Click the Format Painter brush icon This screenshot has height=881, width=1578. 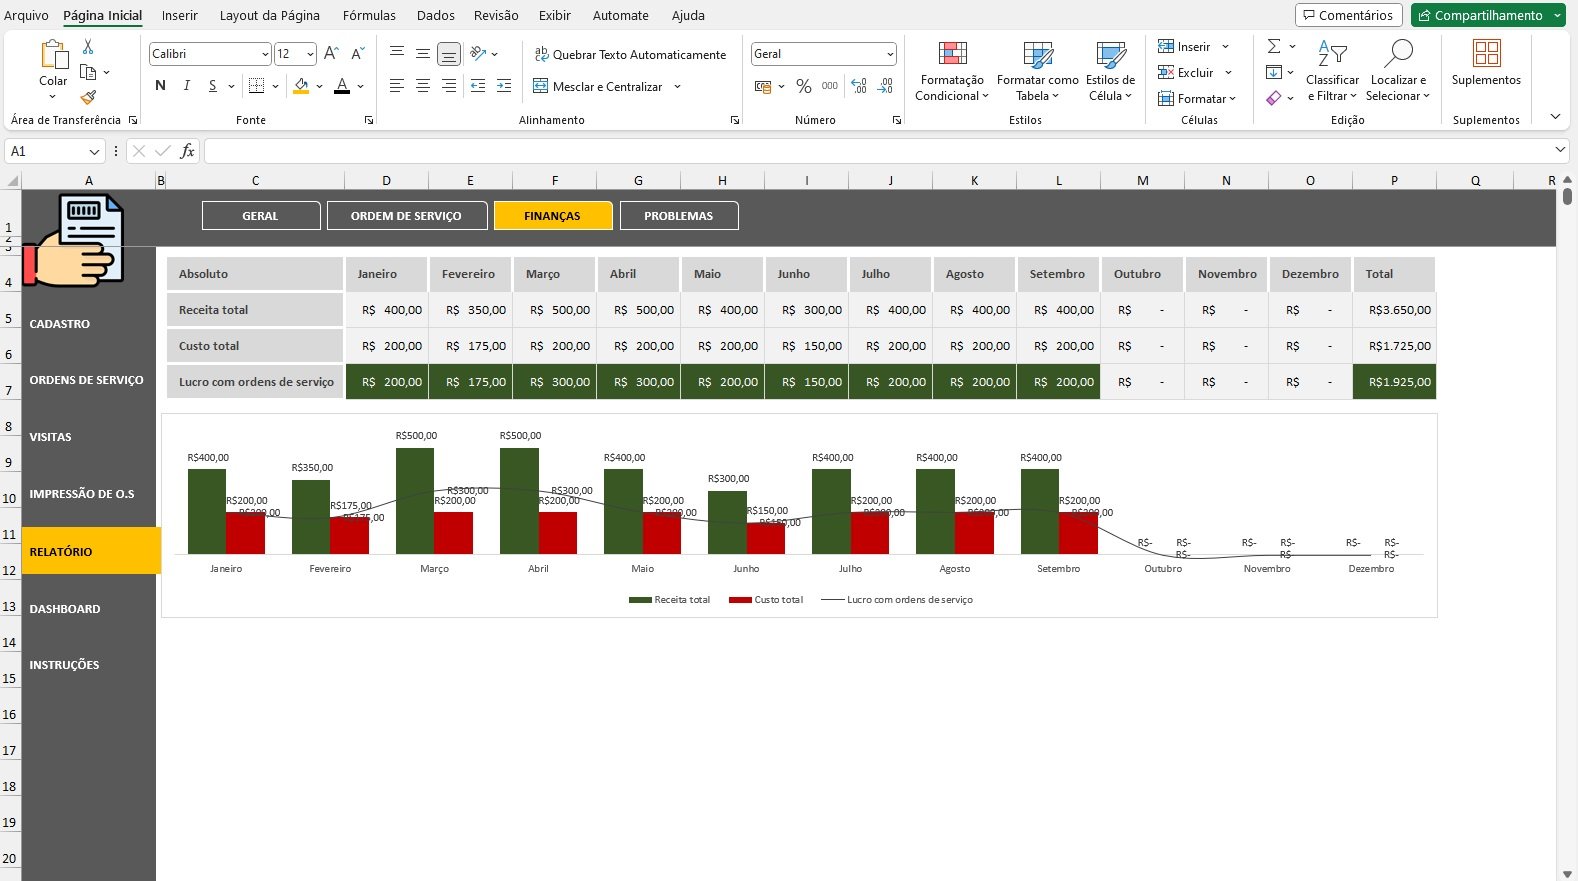tap(88, 97)
